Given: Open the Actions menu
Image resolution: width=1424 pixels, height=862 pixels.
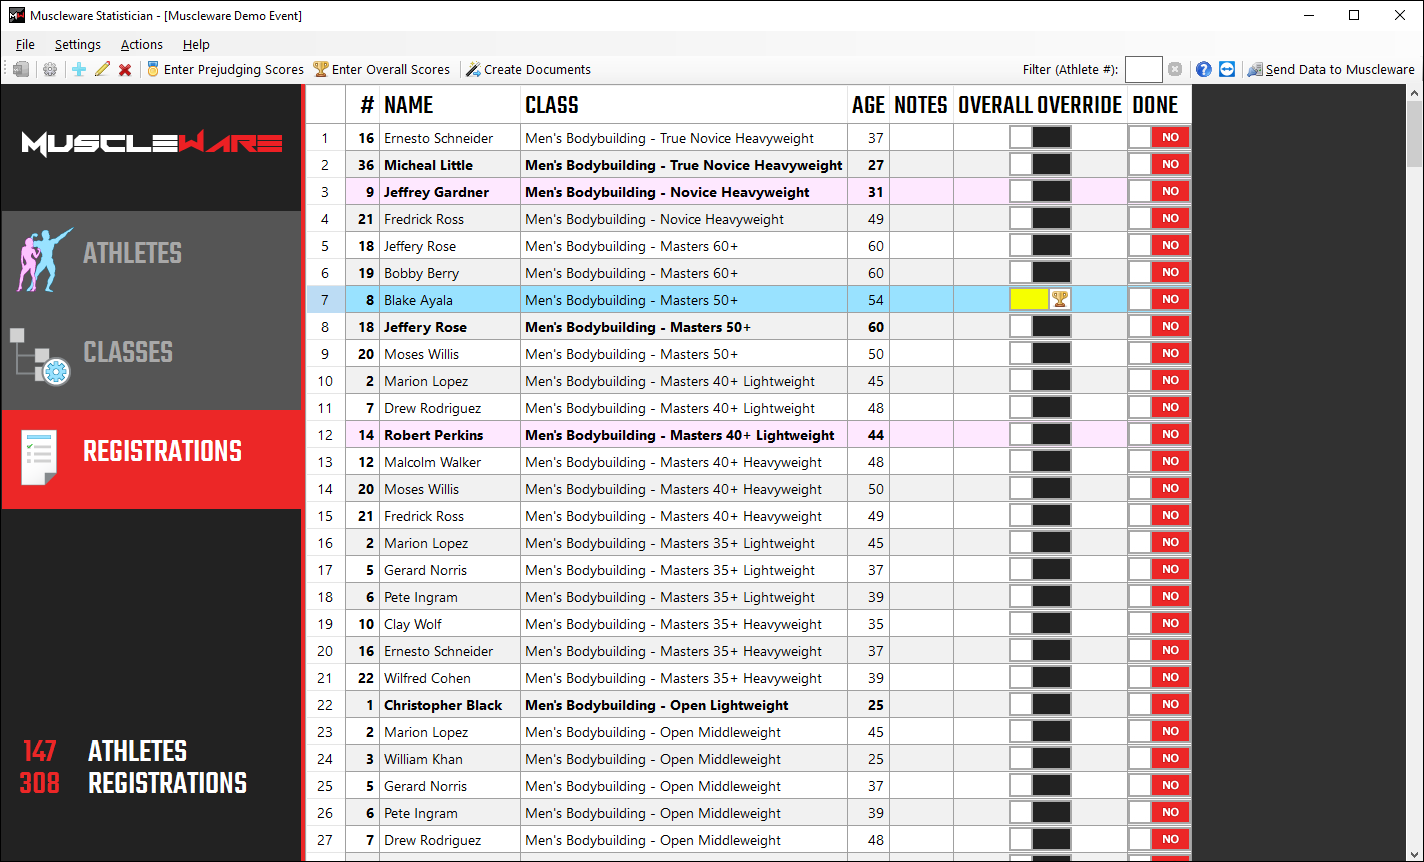Looking at the screenshot, I should [x=141, y=44].
